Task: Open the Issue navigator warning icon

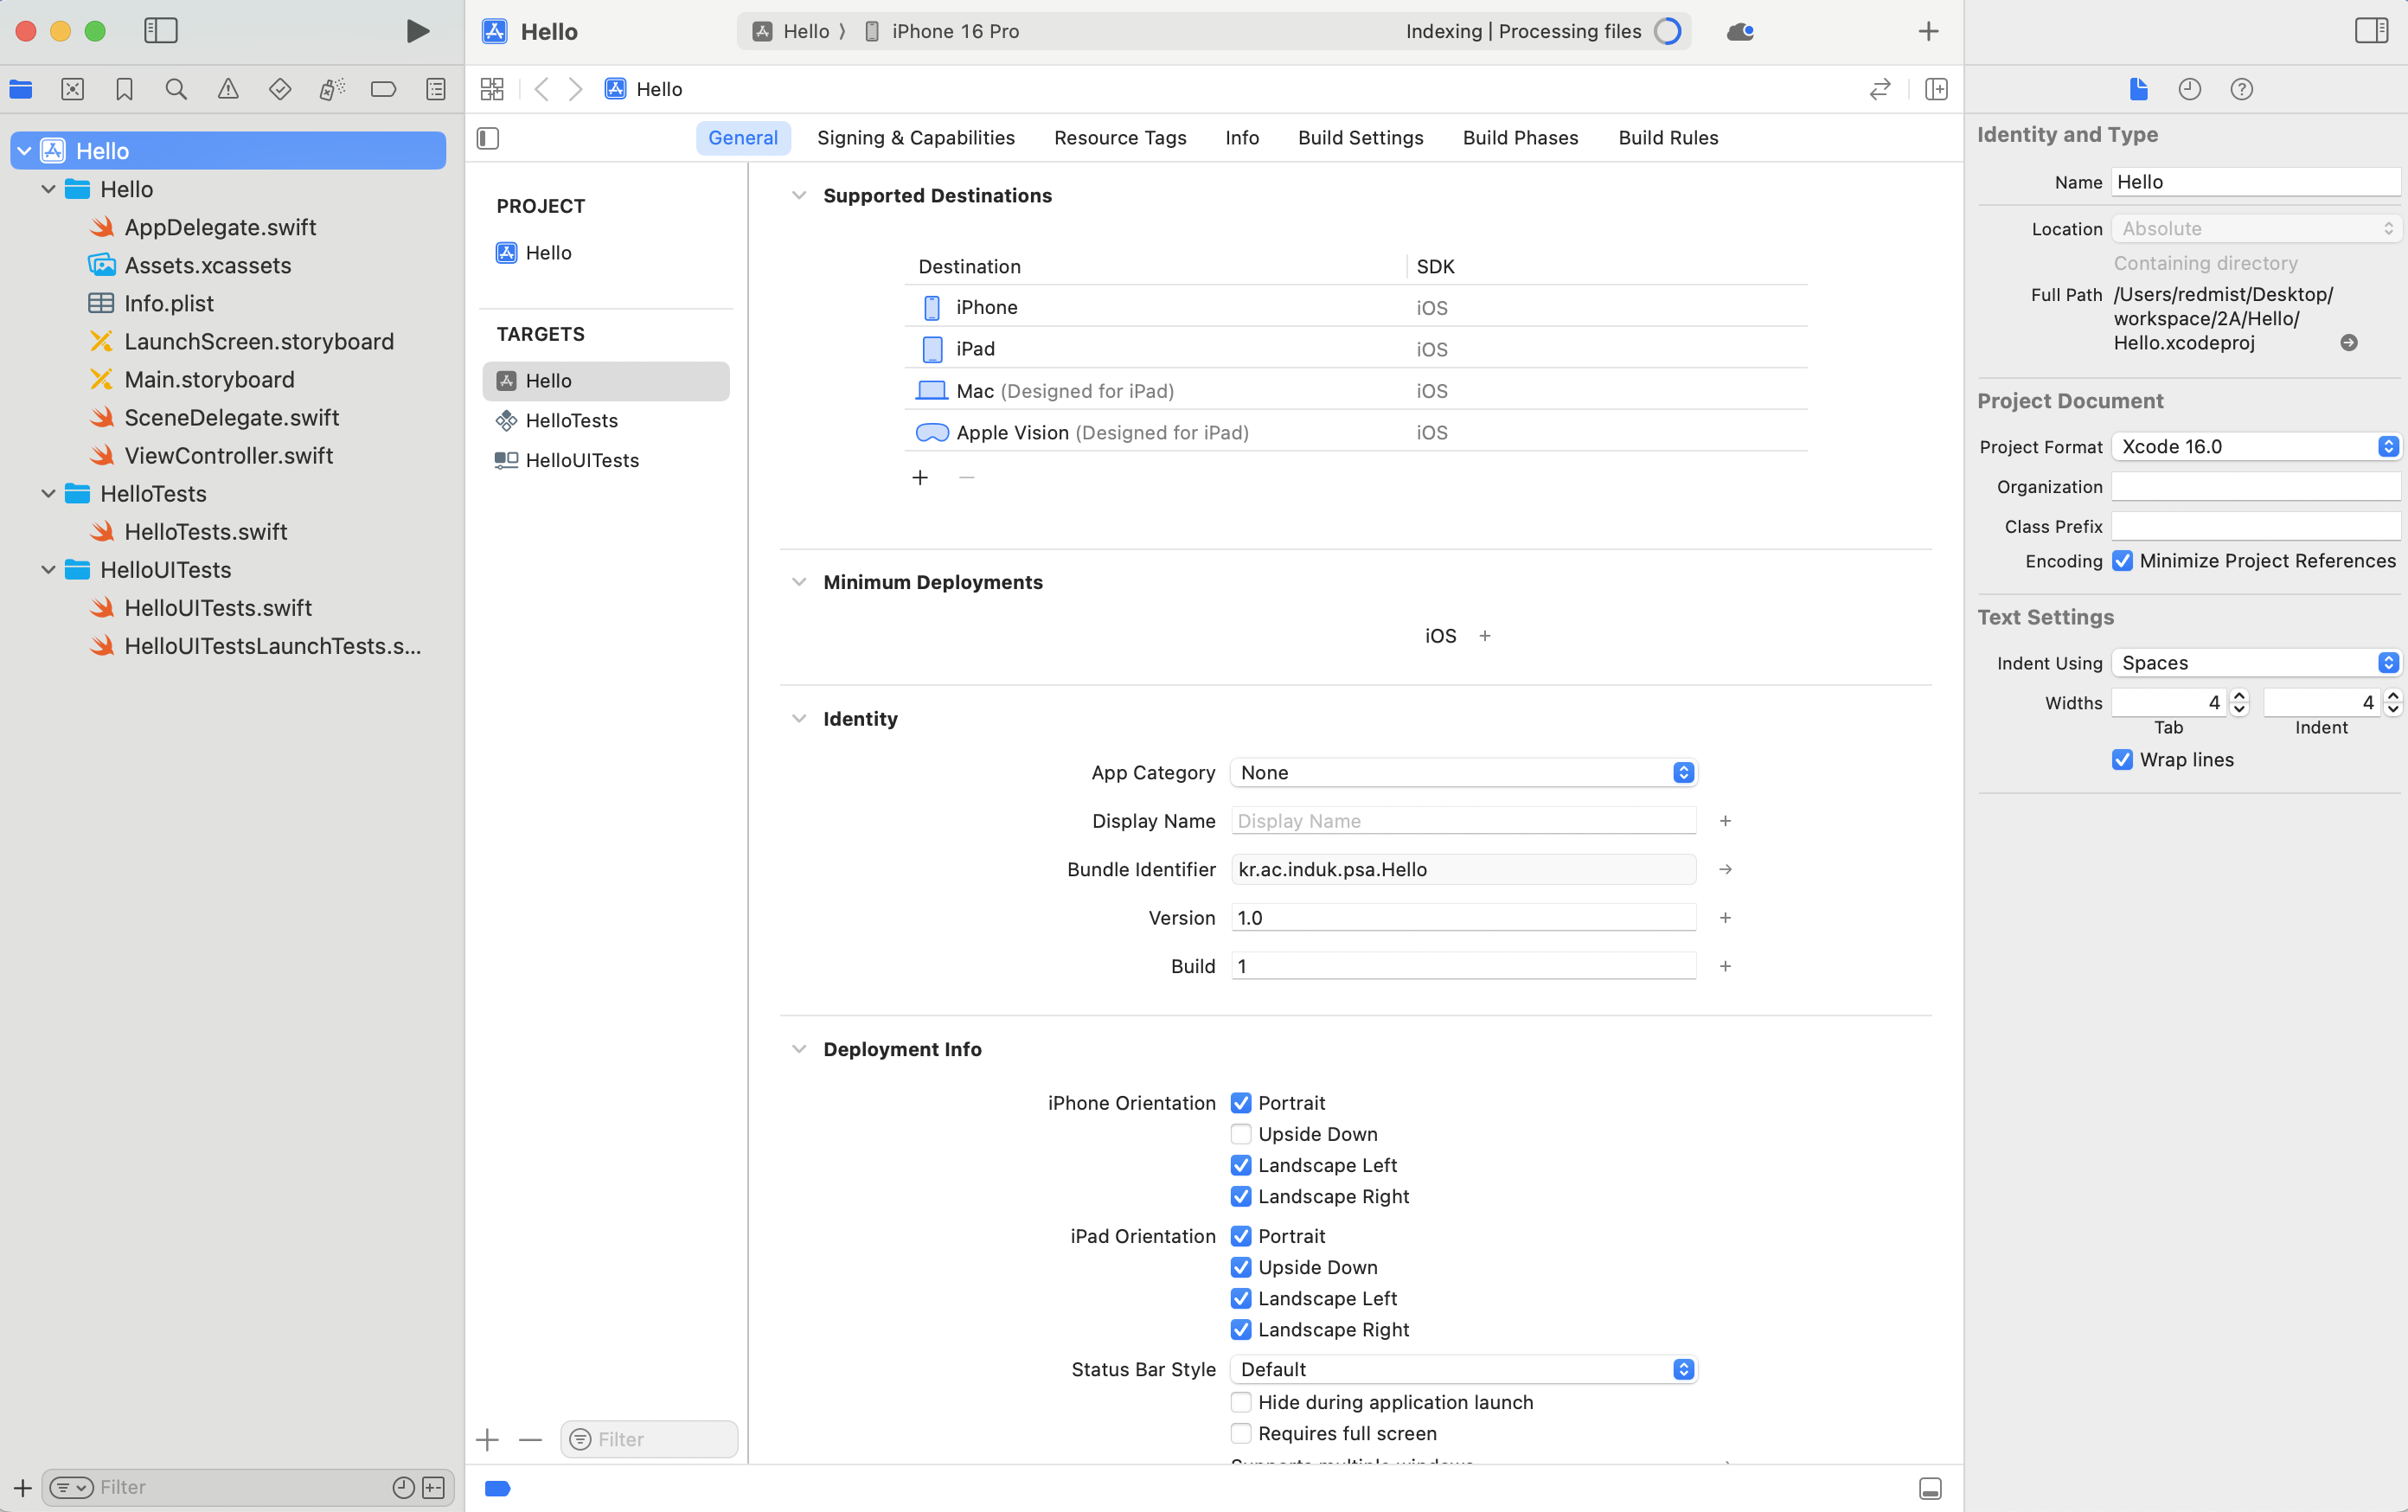Action: click(228, 89)
